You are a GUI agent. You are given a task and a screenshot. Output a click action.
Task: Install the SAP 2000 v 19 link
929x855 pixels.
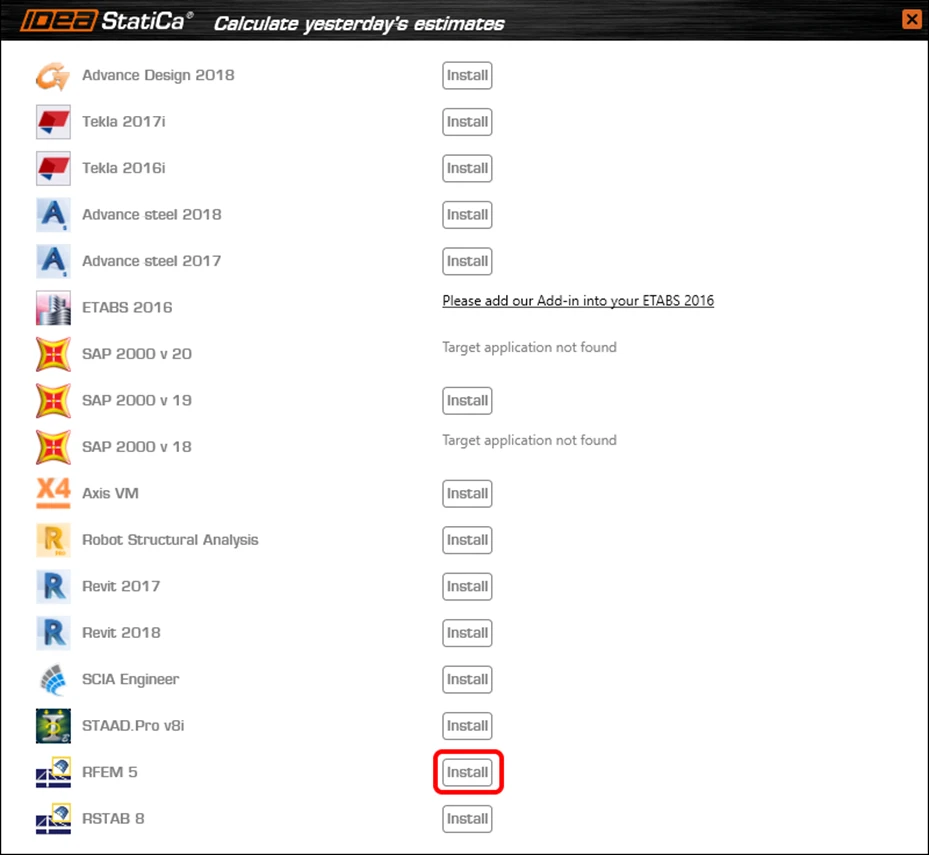point(467,401)
